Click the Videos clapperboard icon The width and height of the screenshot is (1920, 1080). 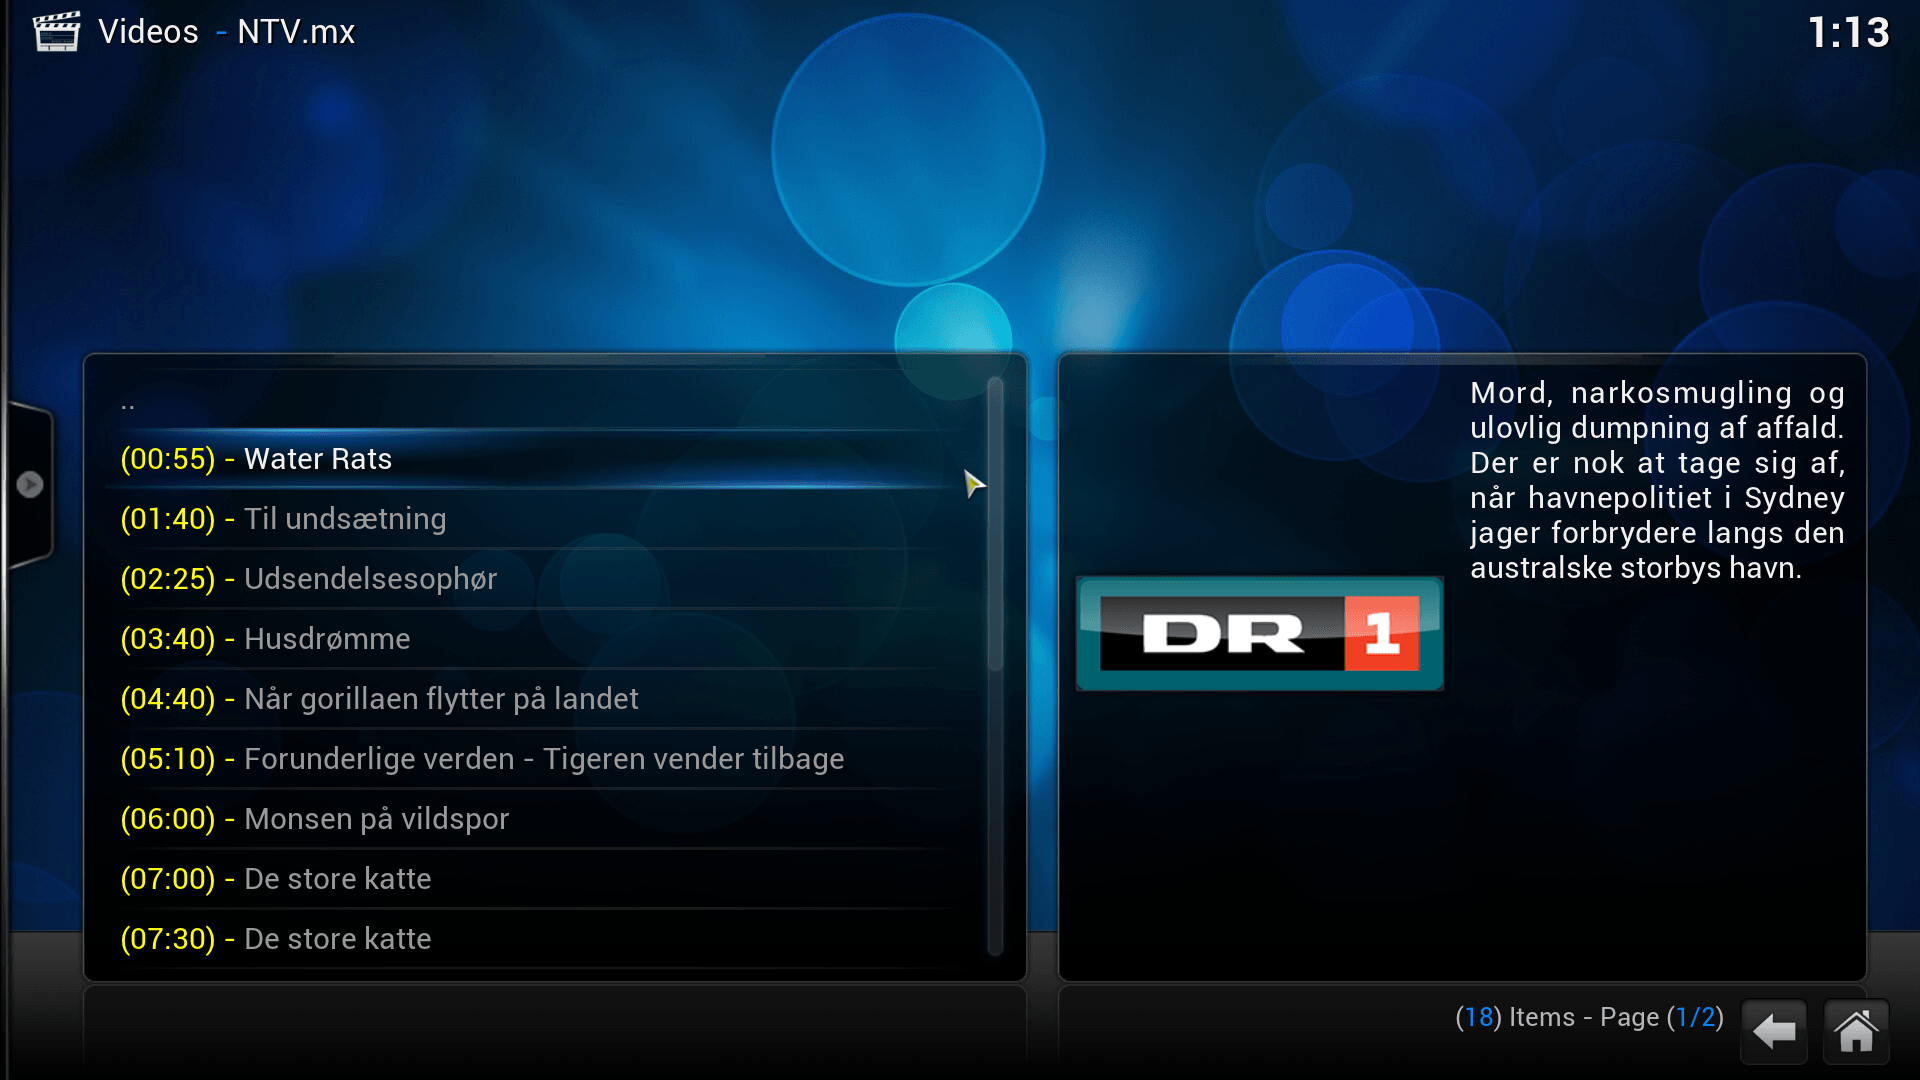[x=56, y=32]
